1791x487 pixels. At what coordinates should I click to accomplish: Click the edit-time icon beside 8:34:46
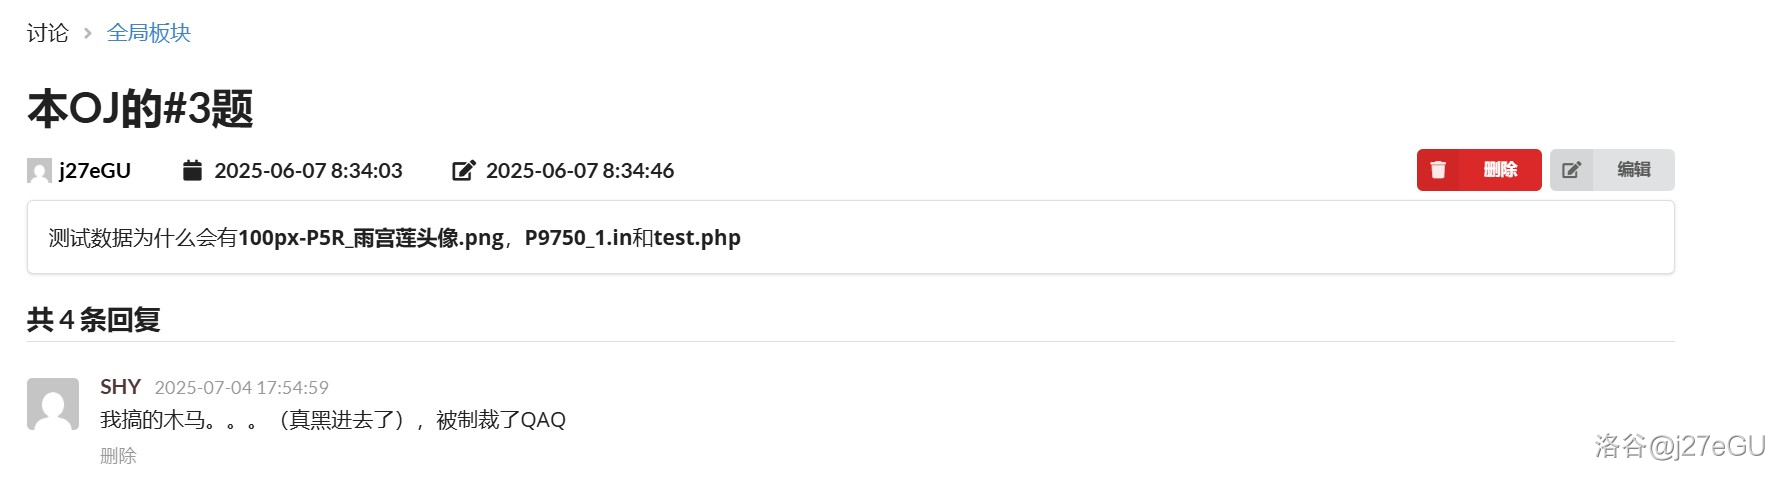pos(464,170)
